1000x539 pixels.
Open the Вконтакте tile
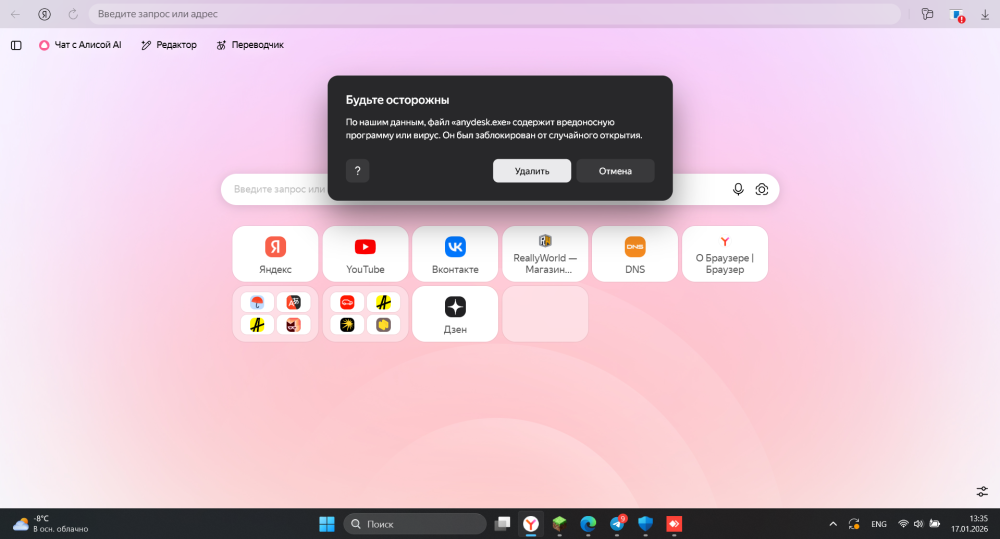(455, 254)
